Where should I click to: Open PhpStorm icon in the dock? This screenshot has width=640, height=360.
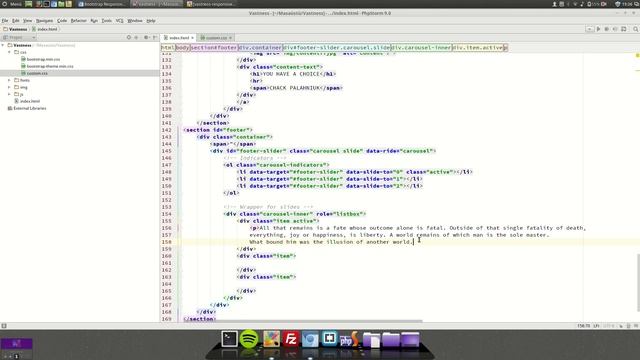coord(349,339)
